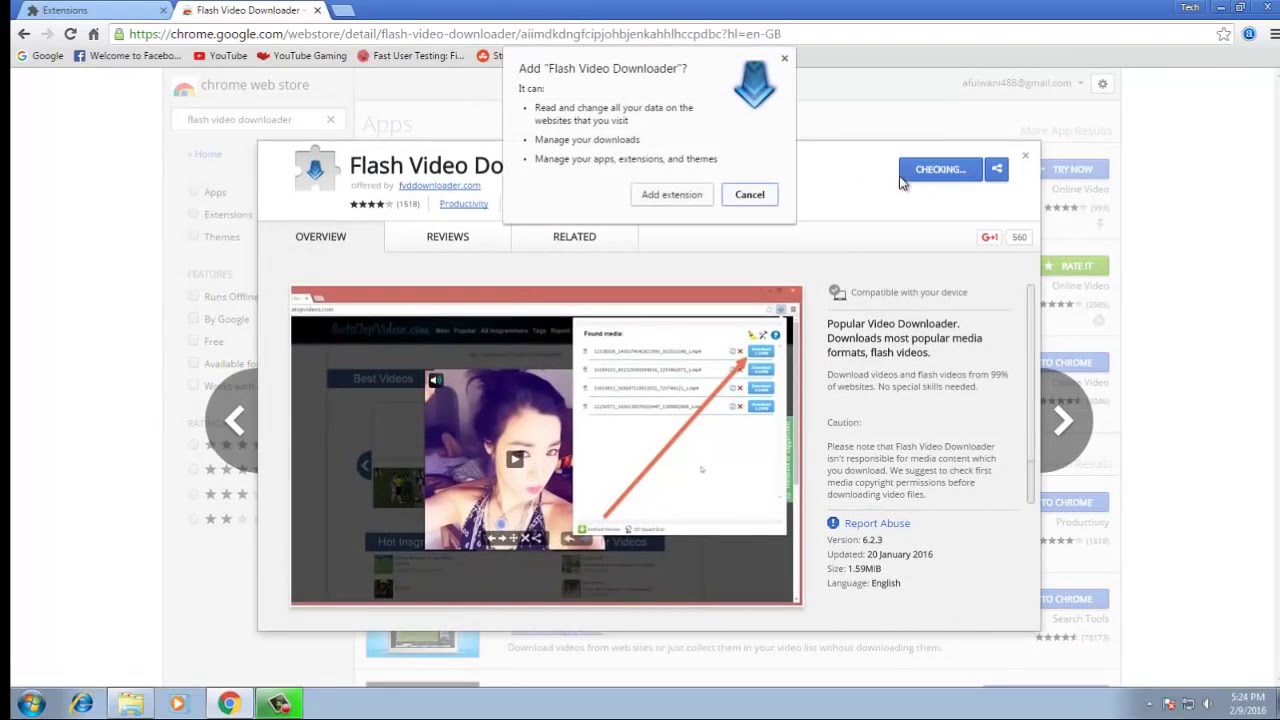Click the Checking... install button
The width and height of the screenshot is (1280, 720).
pos(941,169)
